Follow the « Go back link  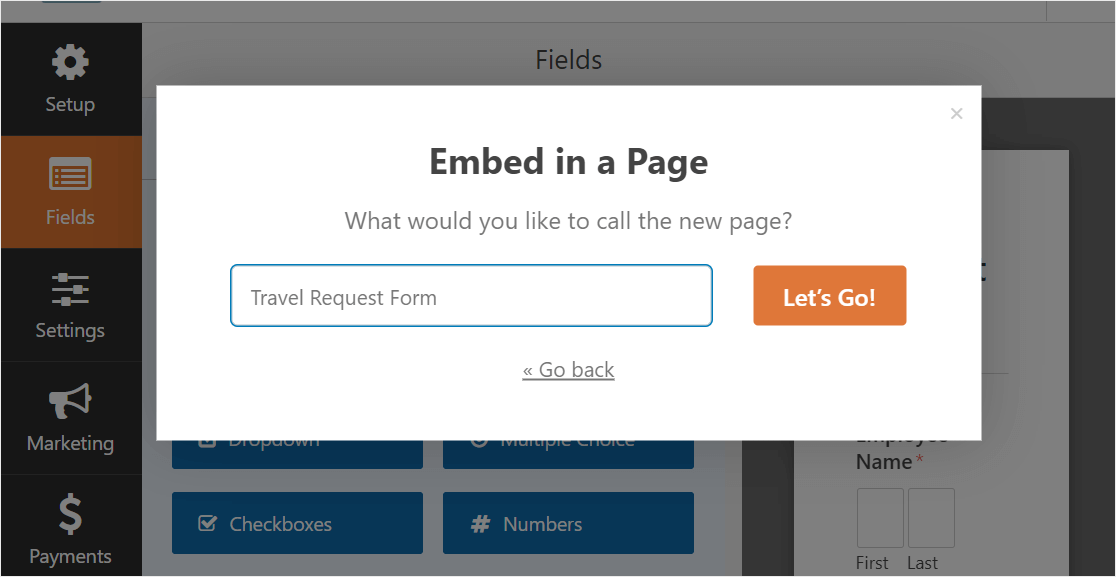point(568,370)
